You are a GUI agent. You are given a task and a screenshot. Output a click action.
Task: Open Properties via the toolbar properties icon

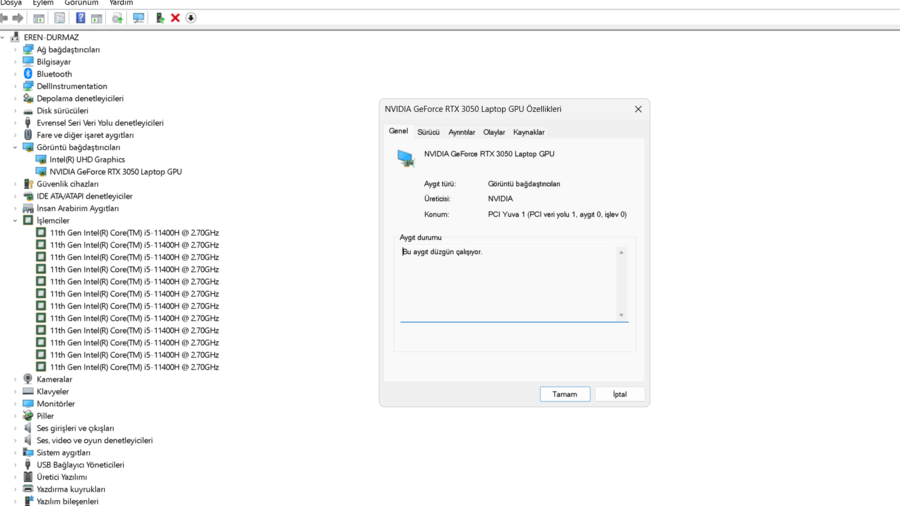60,18
